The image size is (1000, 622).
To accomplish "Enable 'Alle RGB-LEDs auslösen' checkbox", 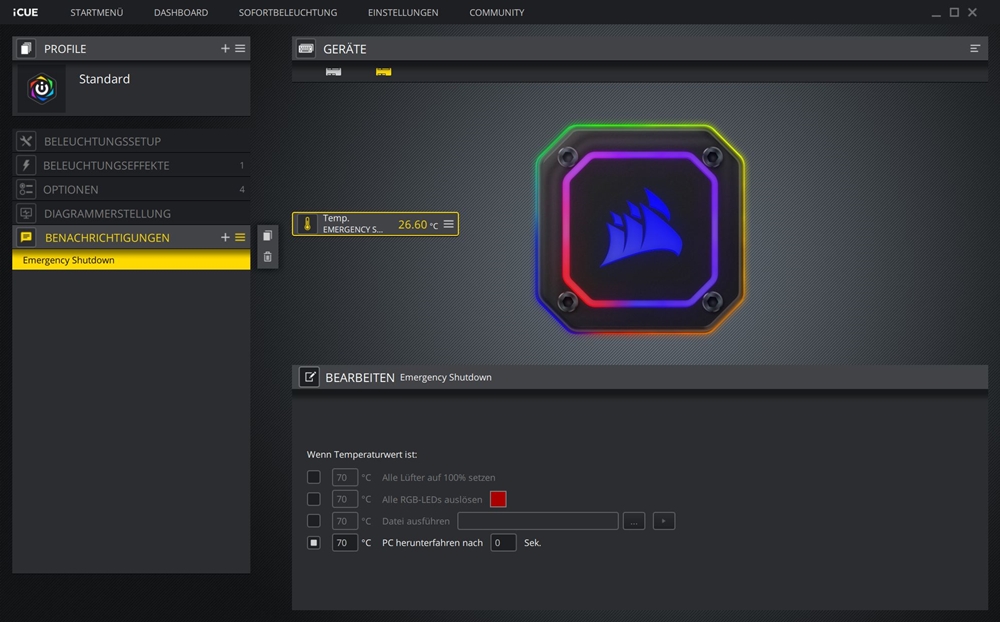I will (x=313, y=499).
